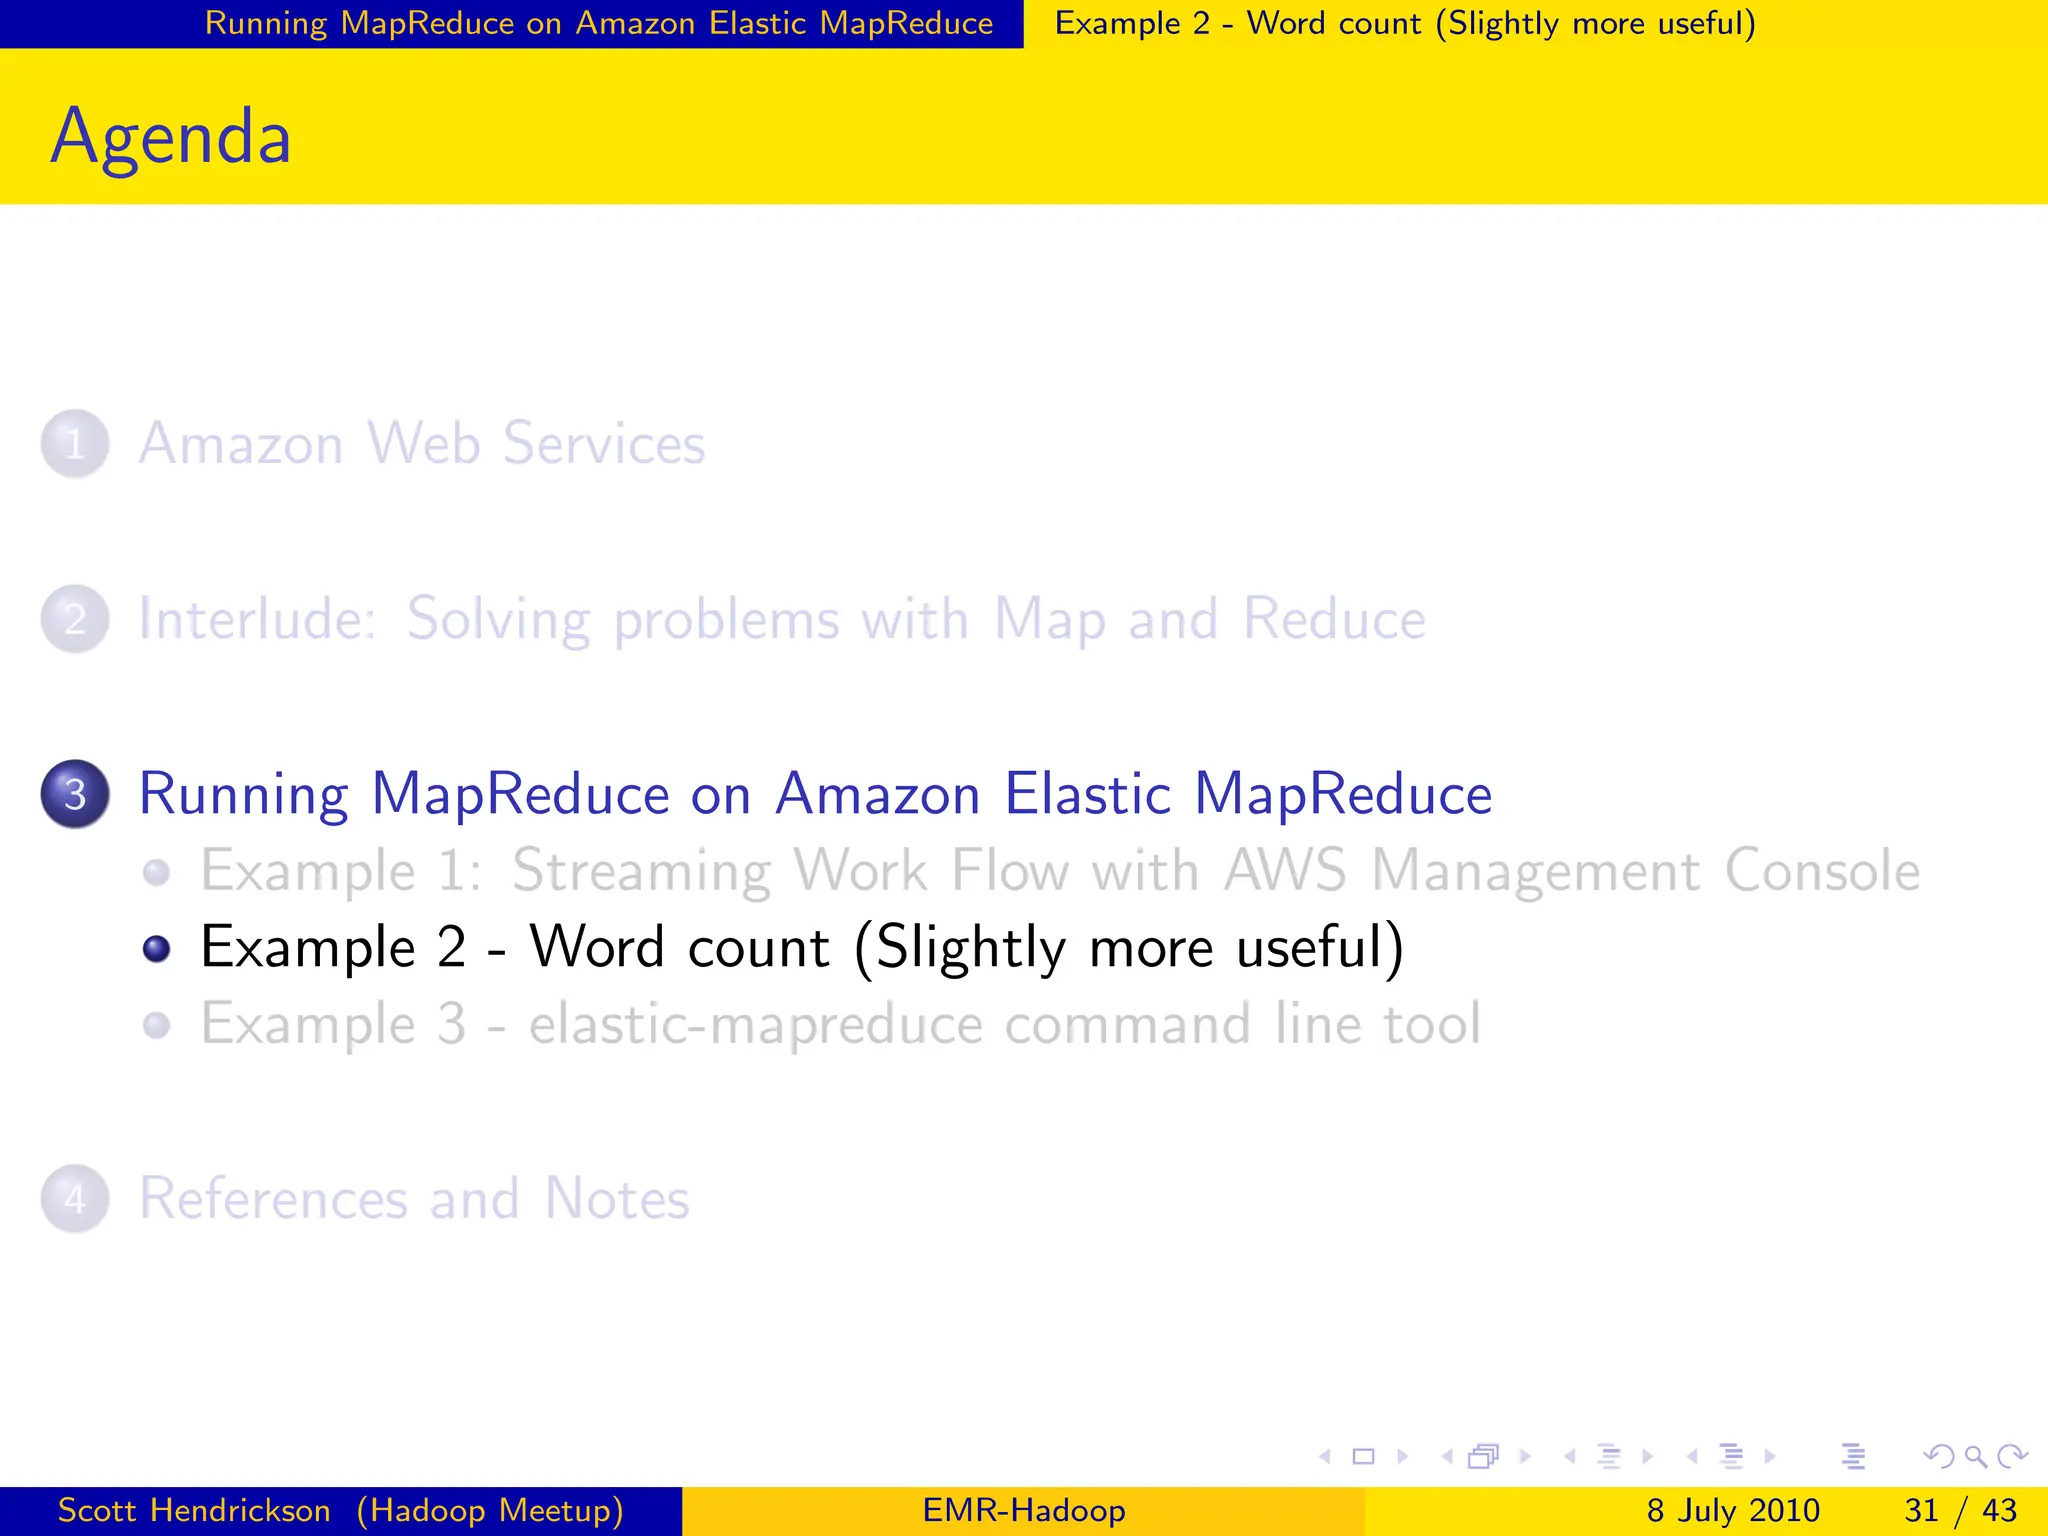Viewport: 2048px width, 1536px height.
Task: Go to previous subsection arrow
Action: [x=1570, y=1457]
